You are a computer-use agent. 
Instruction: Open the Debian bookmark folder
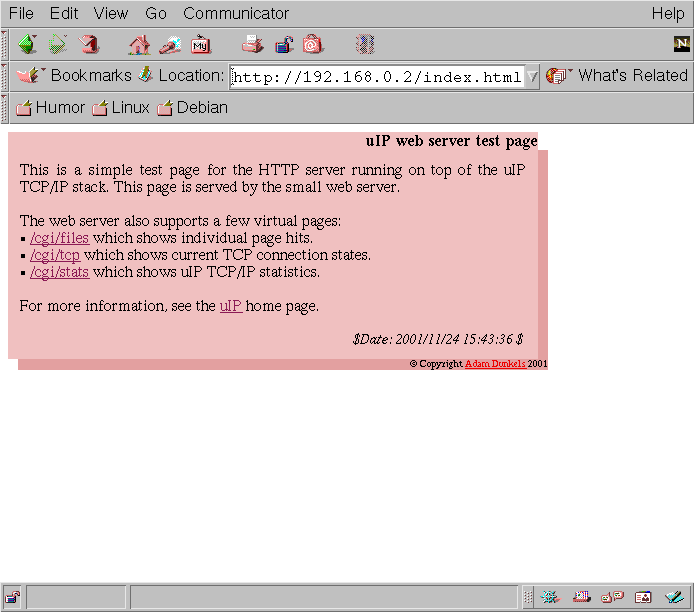pyautogui.click(x=193, y=108)
